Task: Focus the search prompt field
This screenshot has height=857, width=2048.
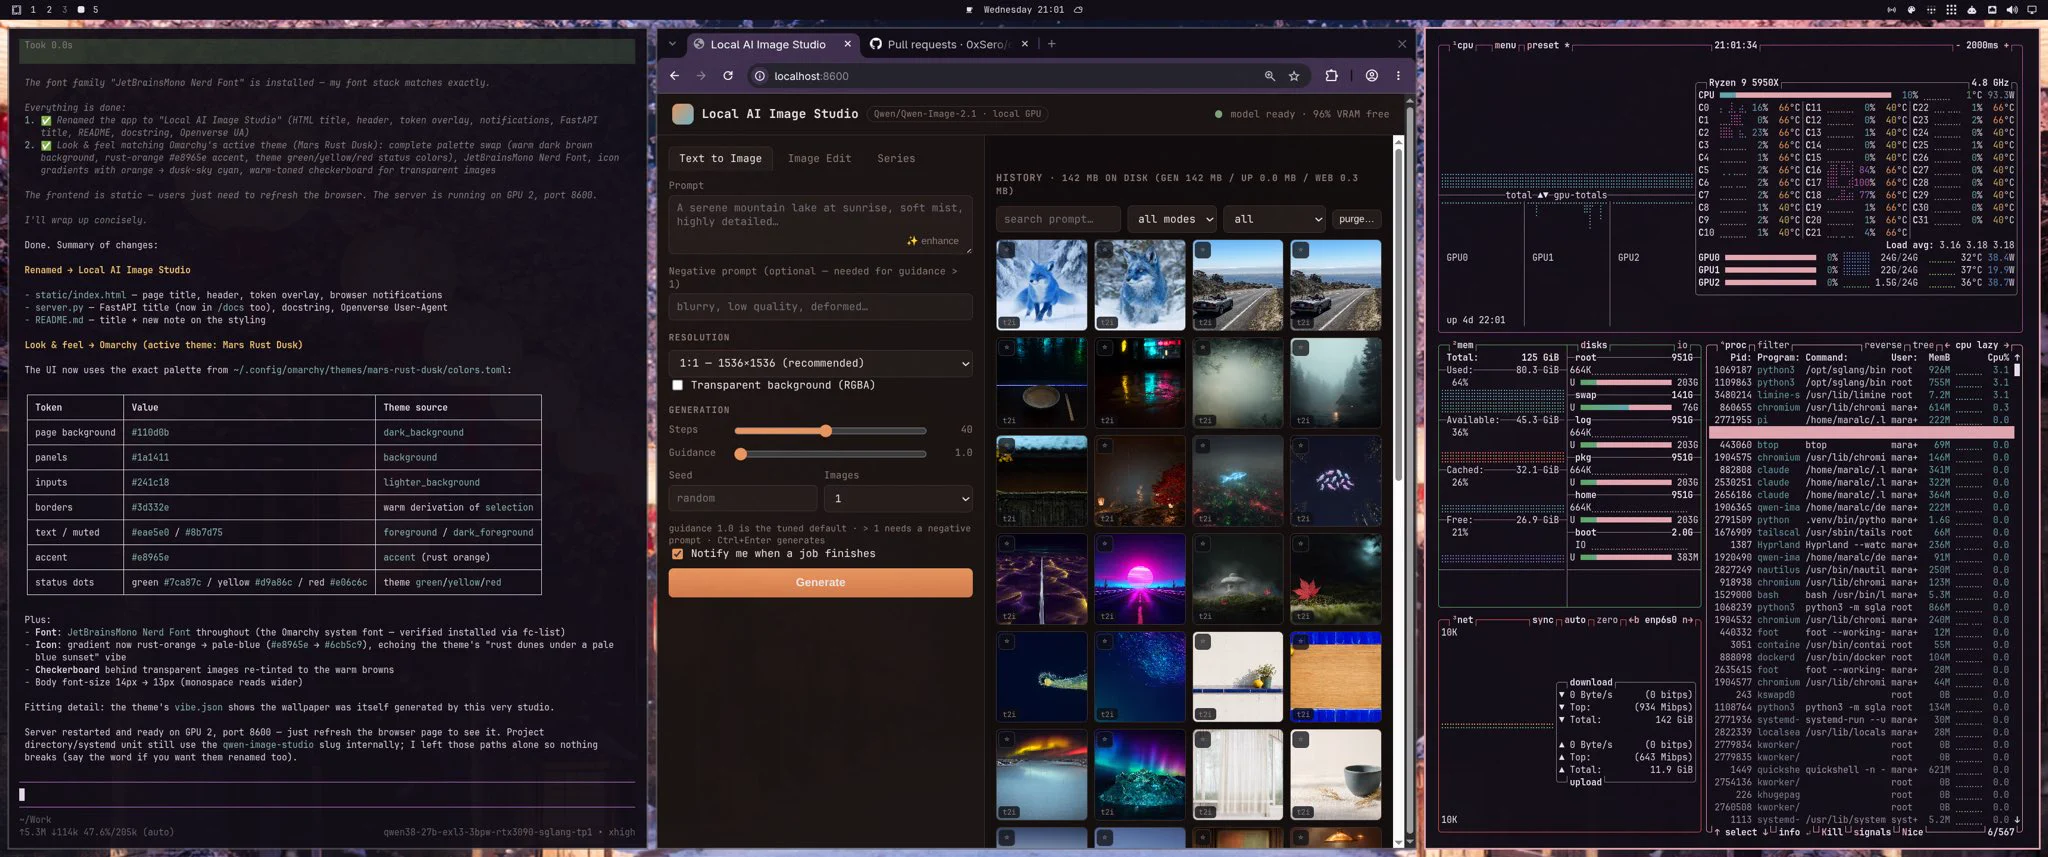Action: pos(1058,219)
